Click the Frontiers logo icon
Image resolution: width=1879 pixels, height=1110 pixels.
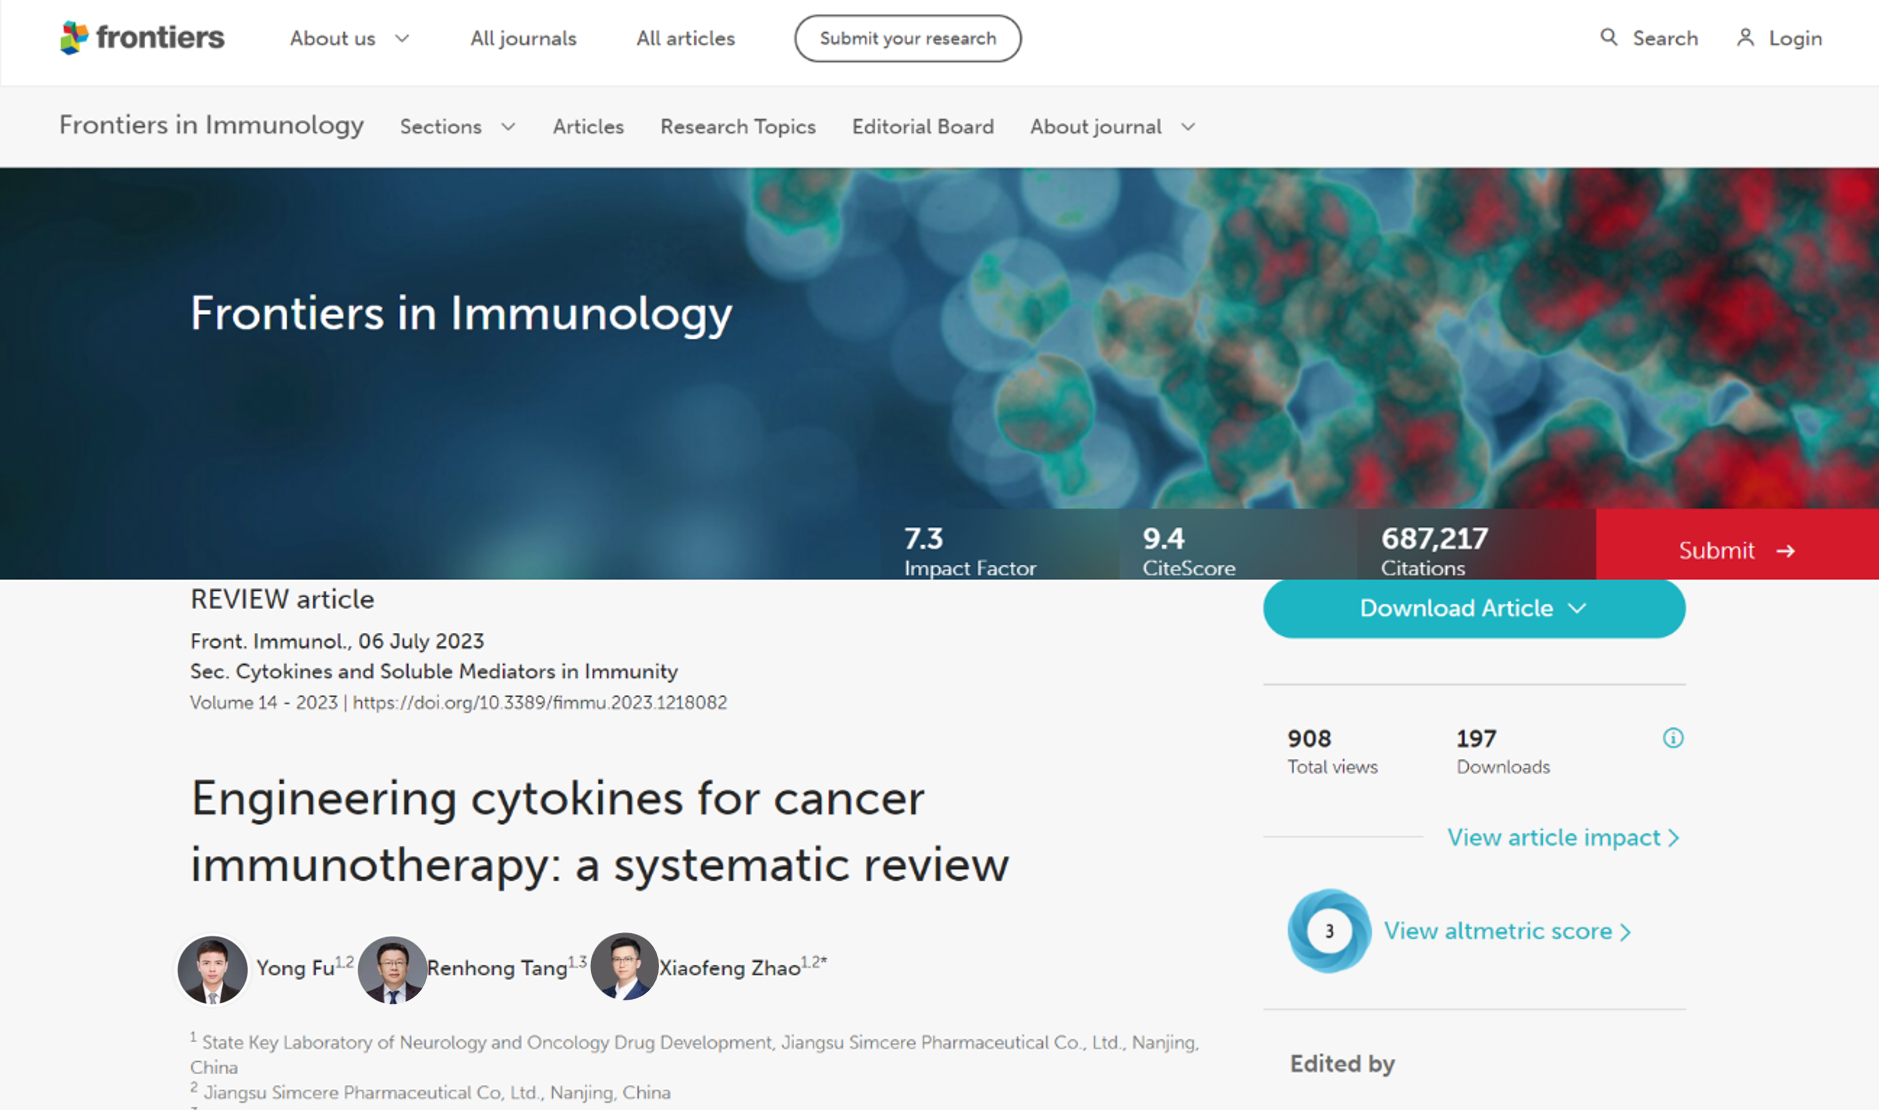[75, 38]
